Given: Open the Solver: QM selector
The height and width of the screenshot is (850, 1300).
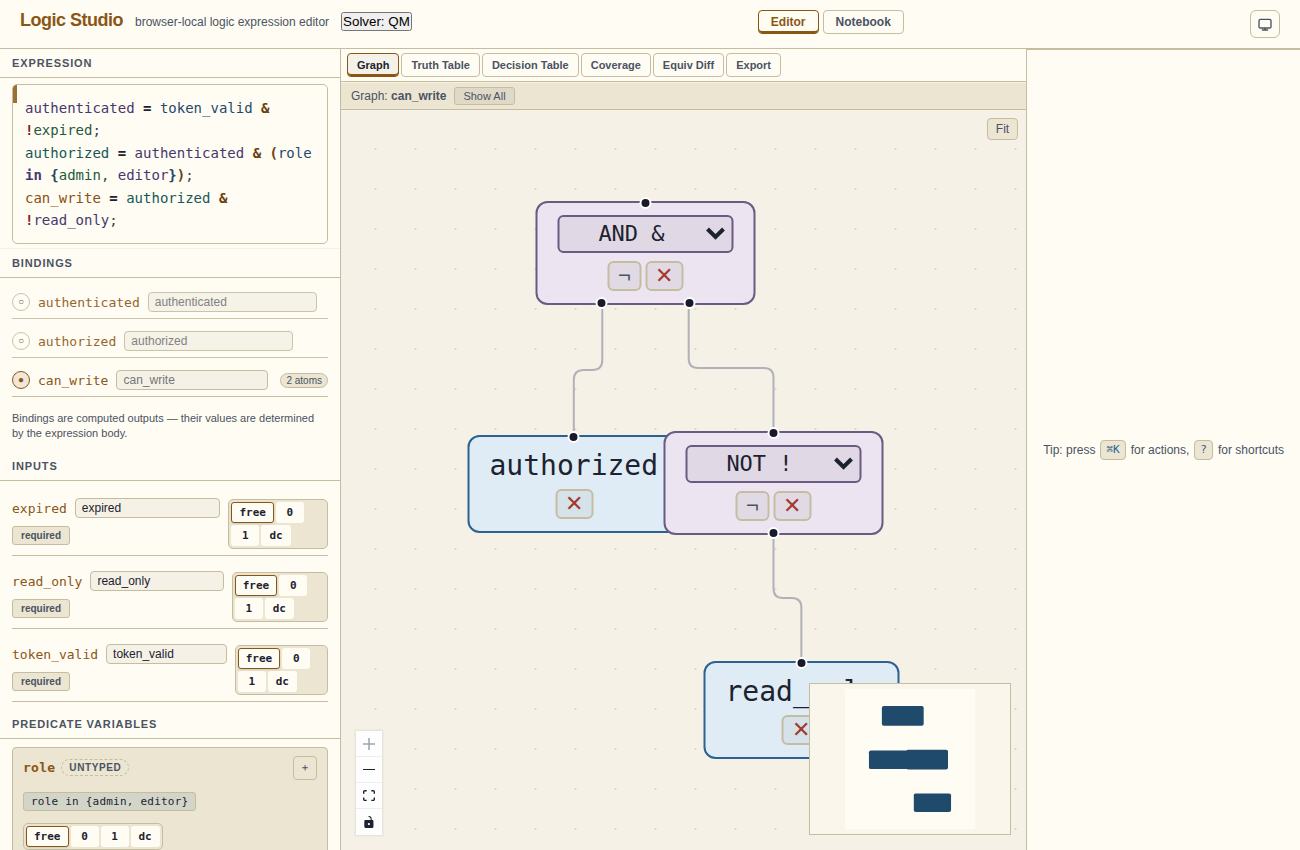Looking at the screenshot, I should pyautogui.click(x=376, y=22).
